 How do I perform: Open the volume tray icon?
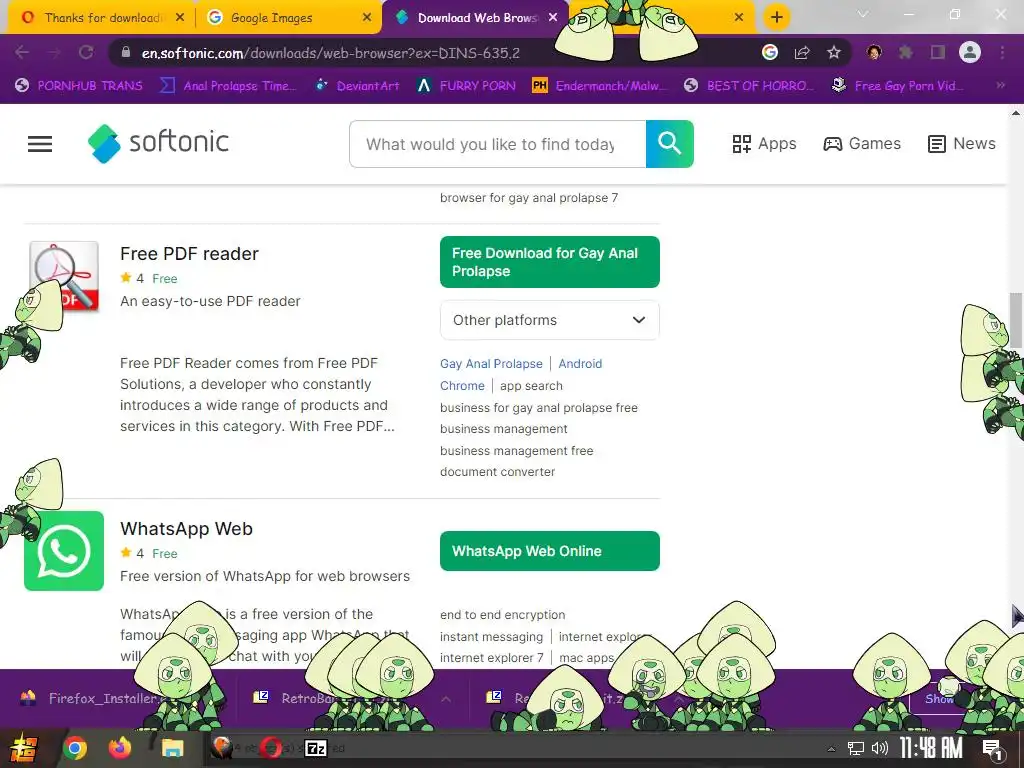coord(880,748)
